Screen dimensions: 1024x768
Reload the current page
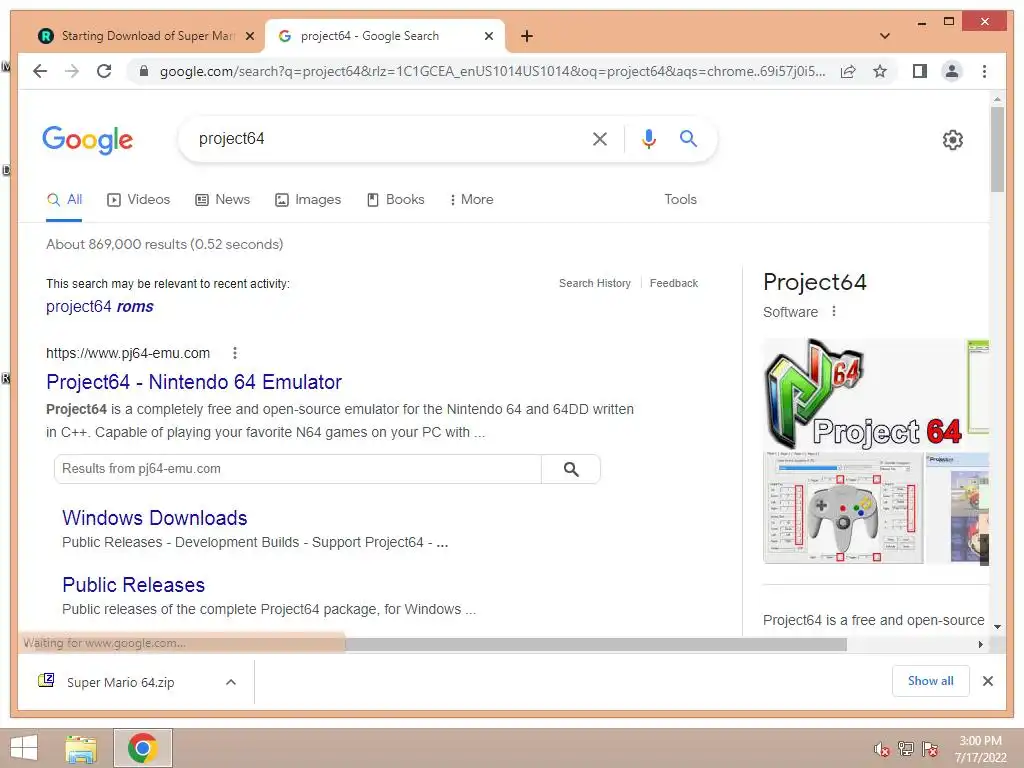104,71
